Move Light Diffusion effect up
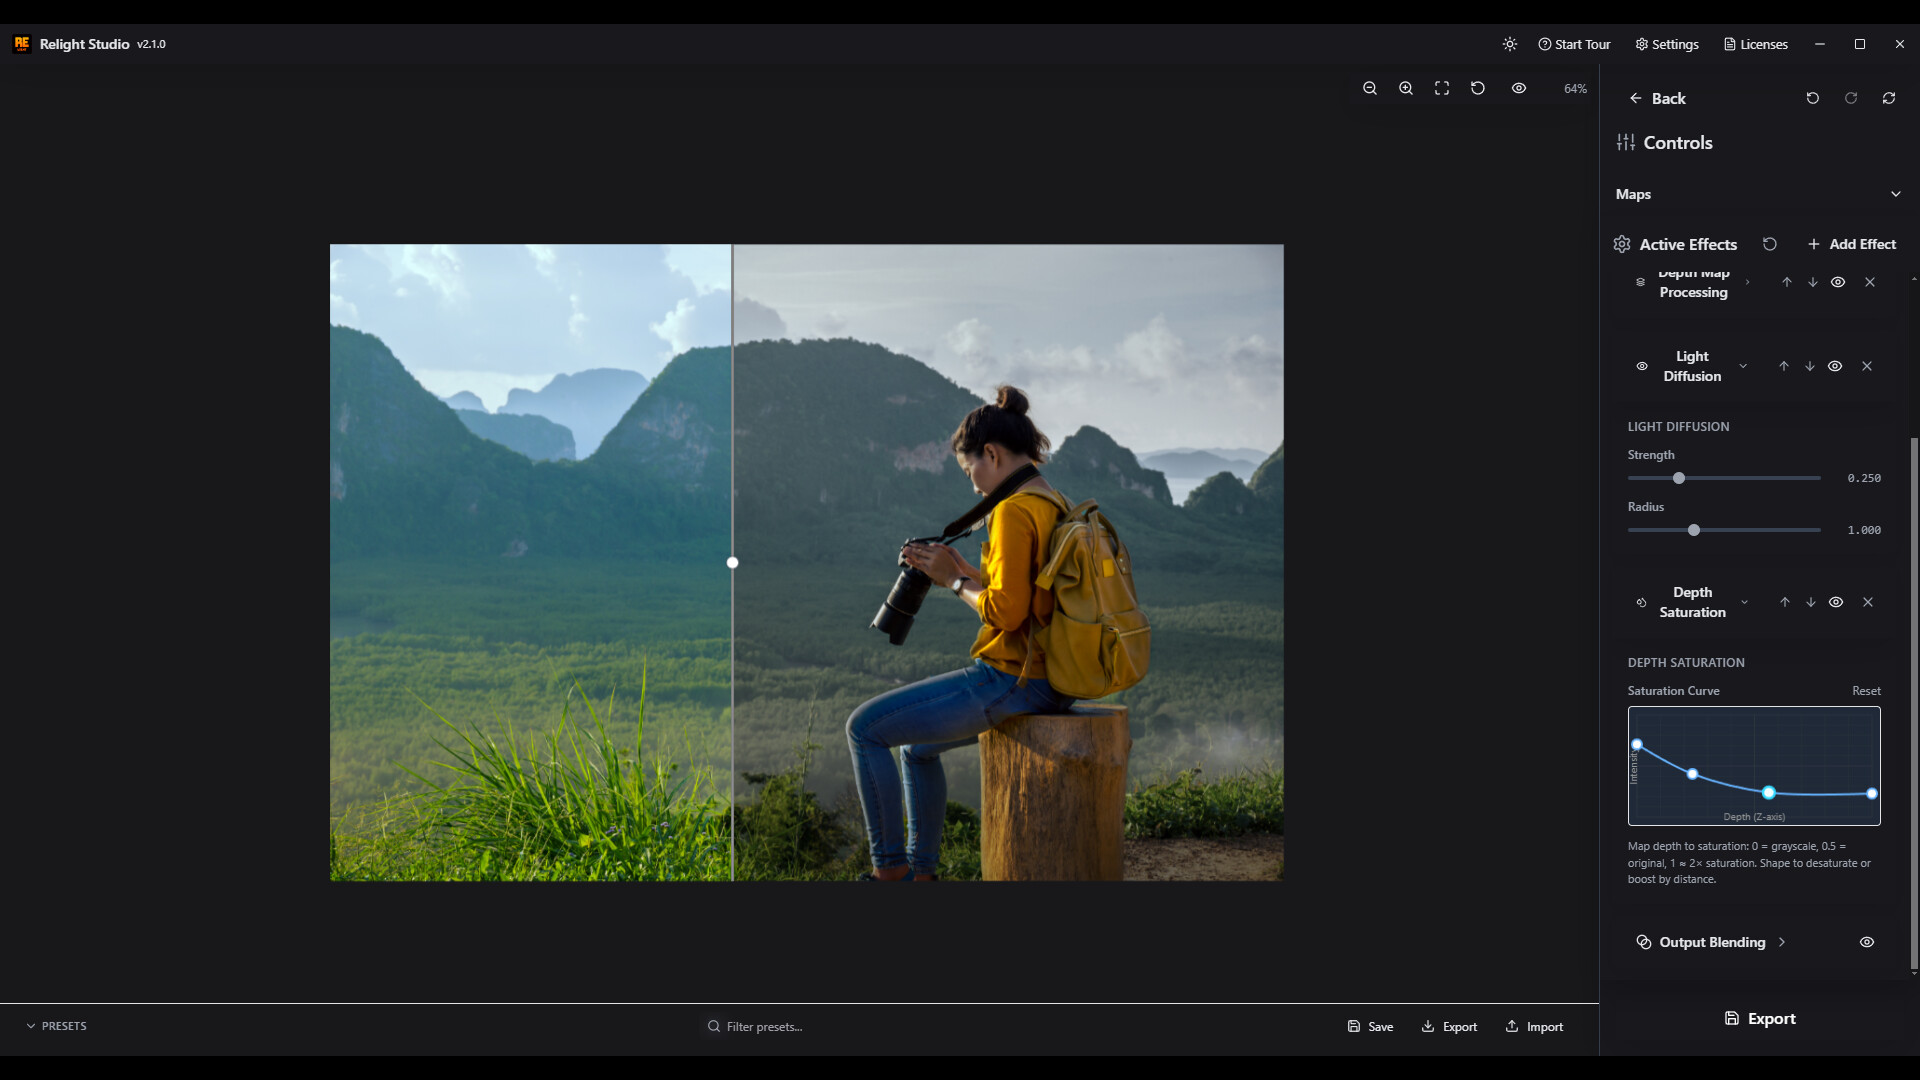The height and width of the screenshot is (1080, 1920). [x=1784, y=365]
